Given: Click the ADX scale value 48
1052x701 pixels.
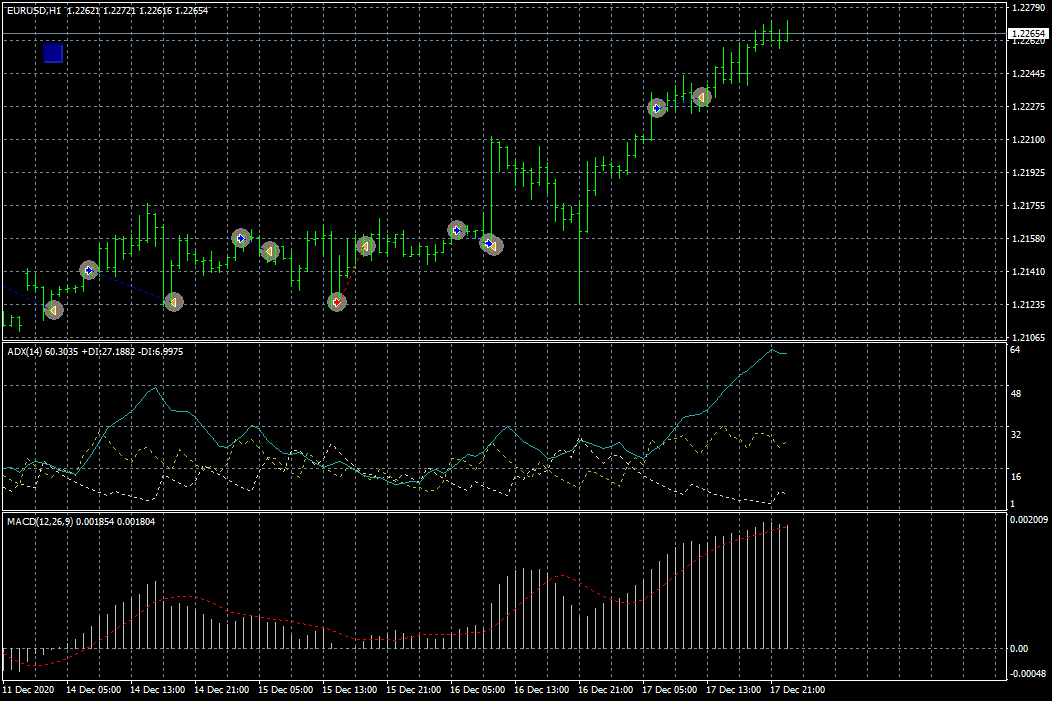Looking at the screenshot, I should (x=1016, y=394).
